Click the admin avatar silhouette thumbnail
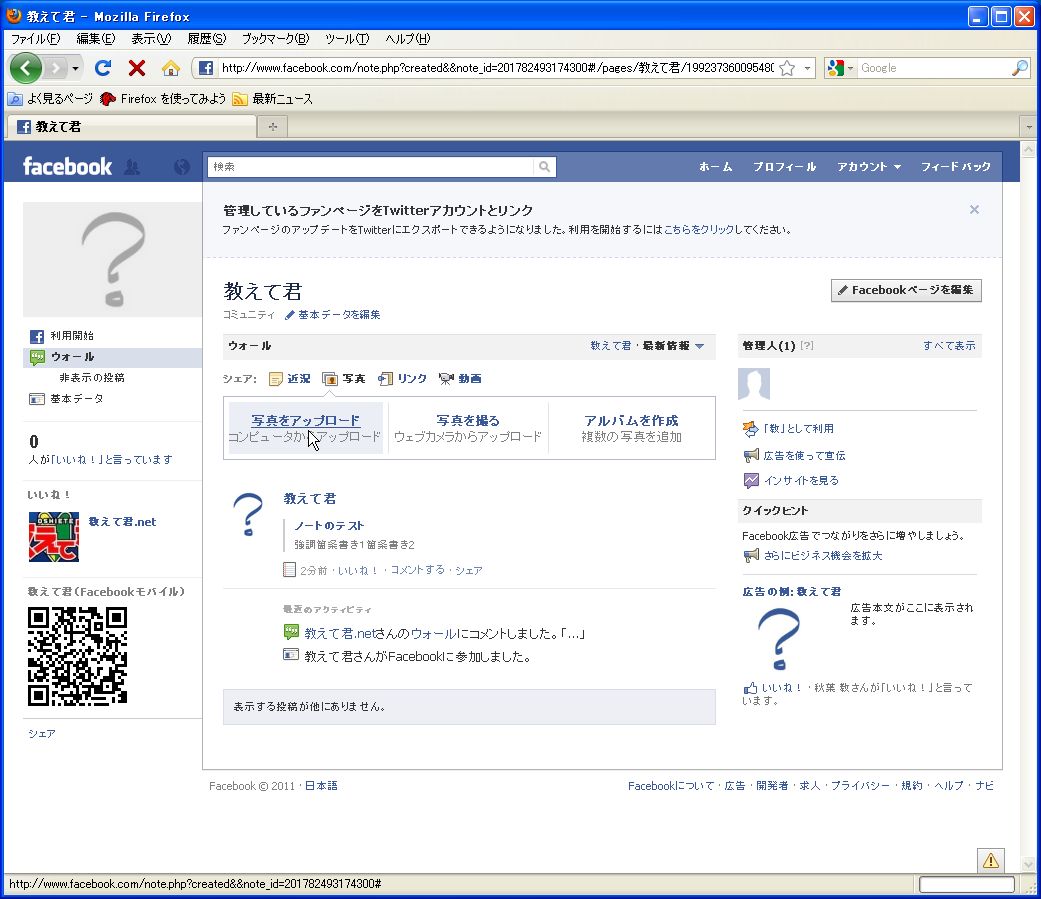This screenshot has width=1041, height=899. point(754,384)
